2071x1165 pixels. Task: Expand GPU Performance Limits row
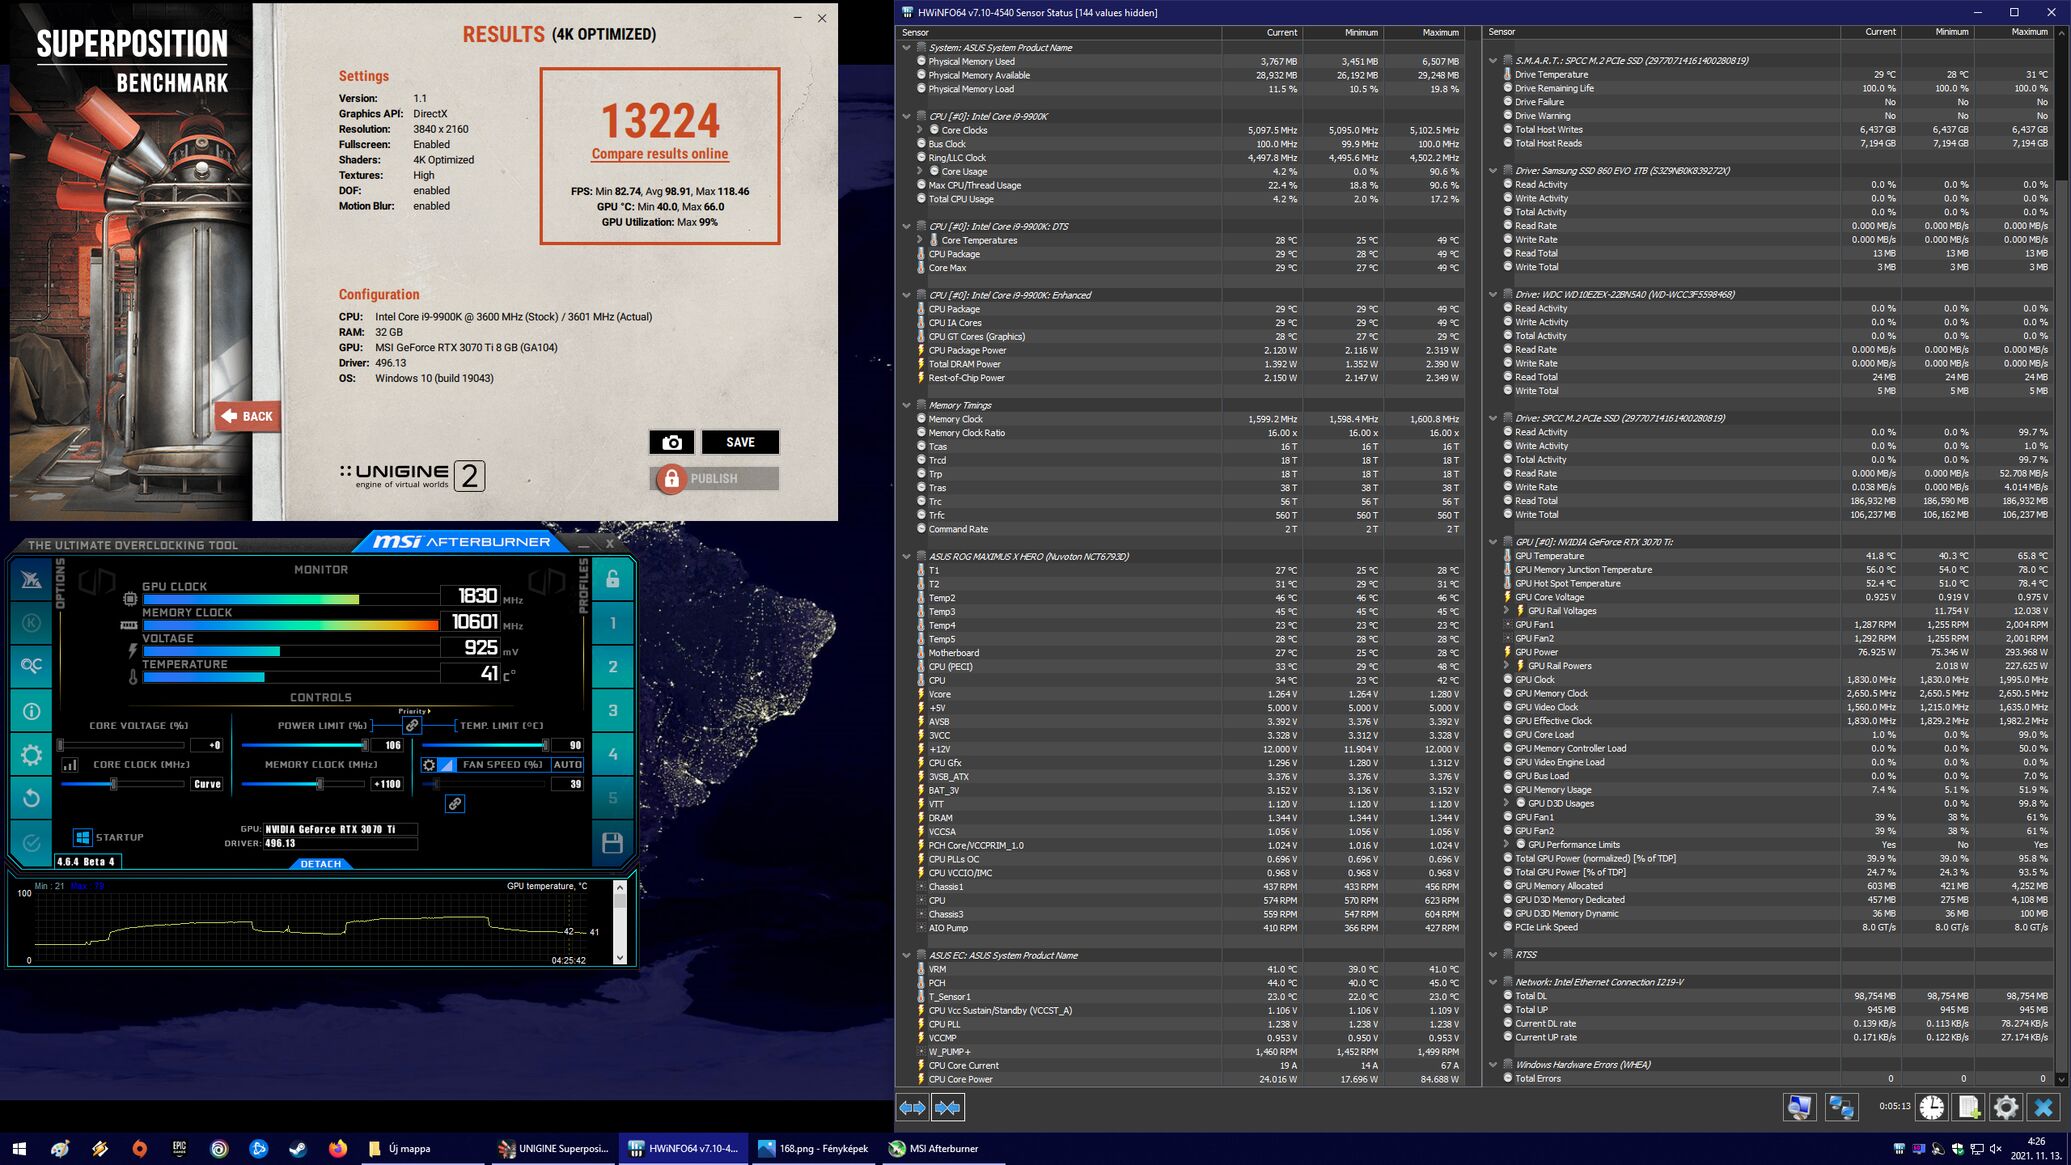[1507, 845]
